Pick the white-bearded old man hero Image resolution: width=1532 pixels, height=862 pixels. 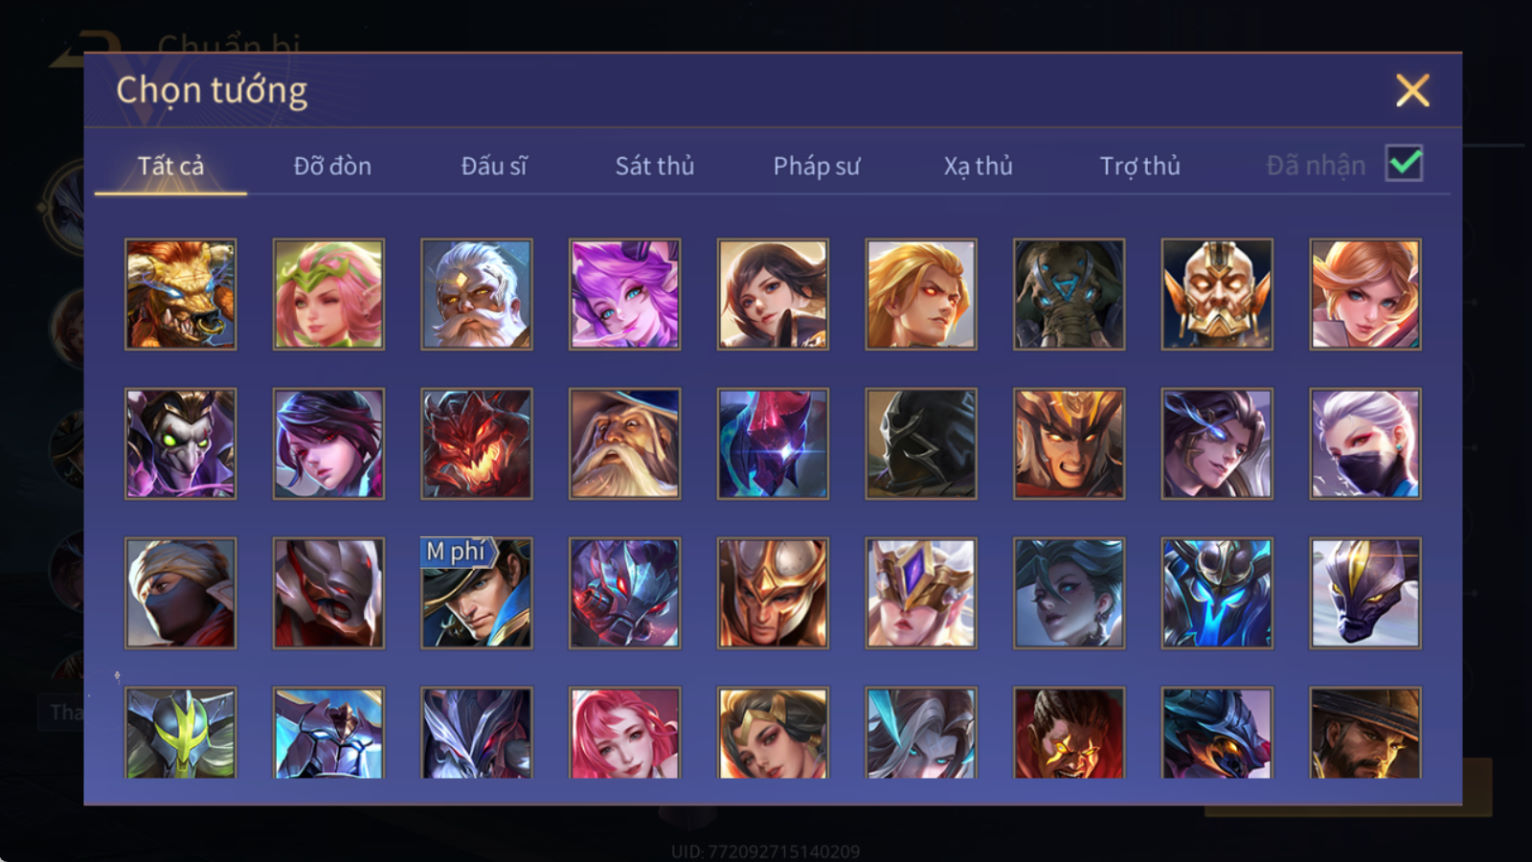477,294
